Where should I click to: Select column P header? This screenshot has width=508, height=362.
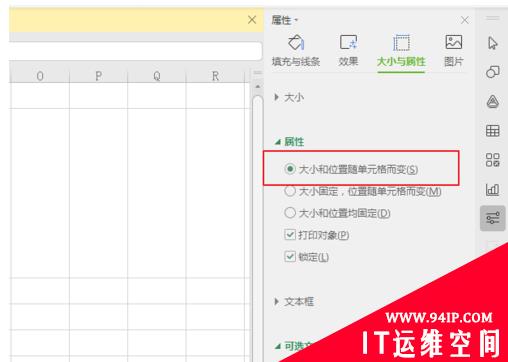(x=98, y=76)
